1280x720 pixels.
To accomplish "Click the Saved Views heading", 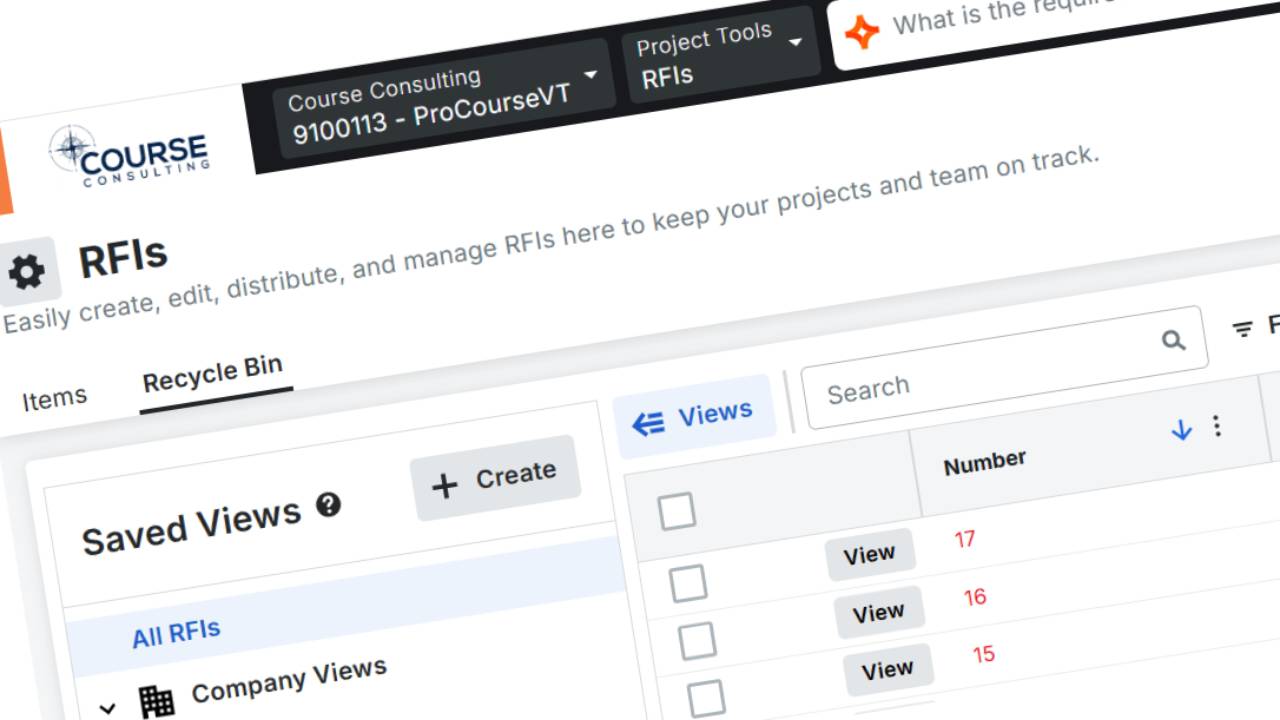I will pos(191,526).
